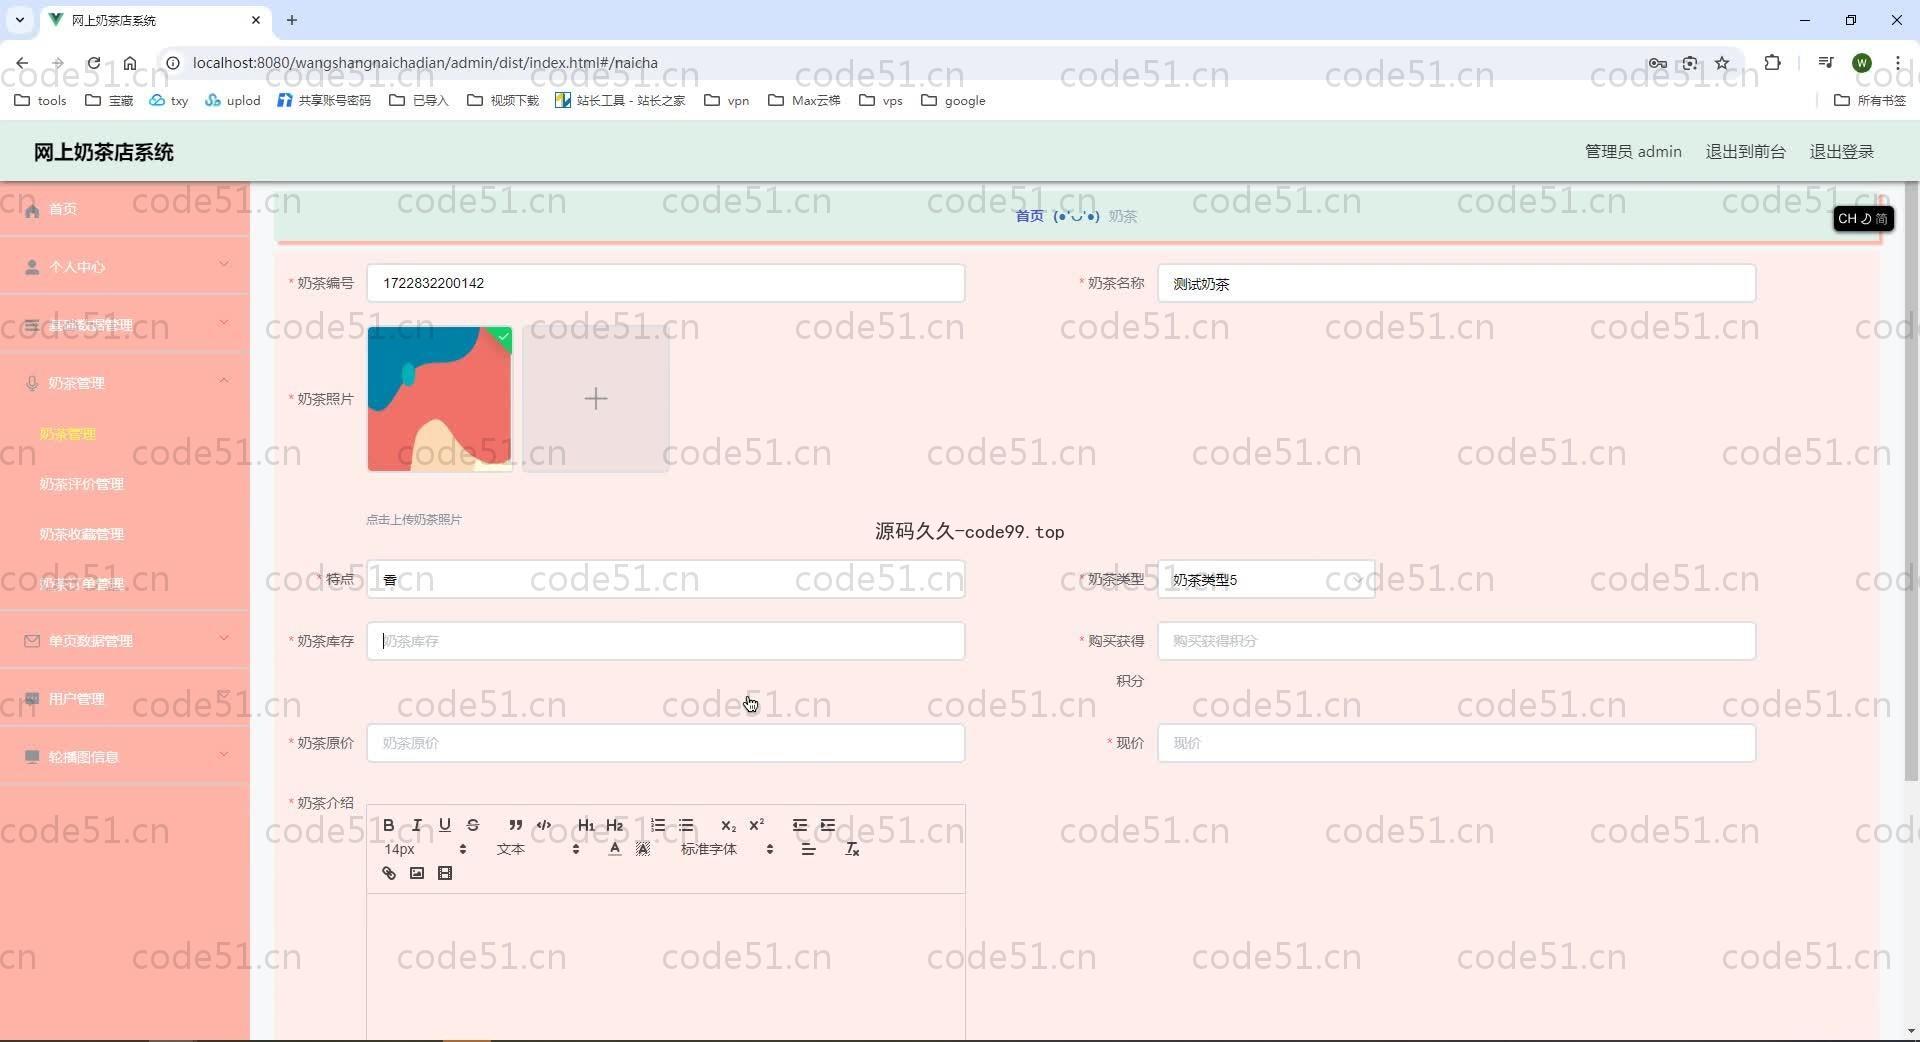Click the plus box to upload a photo
Viewport: 1920px width, 1042px height.
(595, 399)
